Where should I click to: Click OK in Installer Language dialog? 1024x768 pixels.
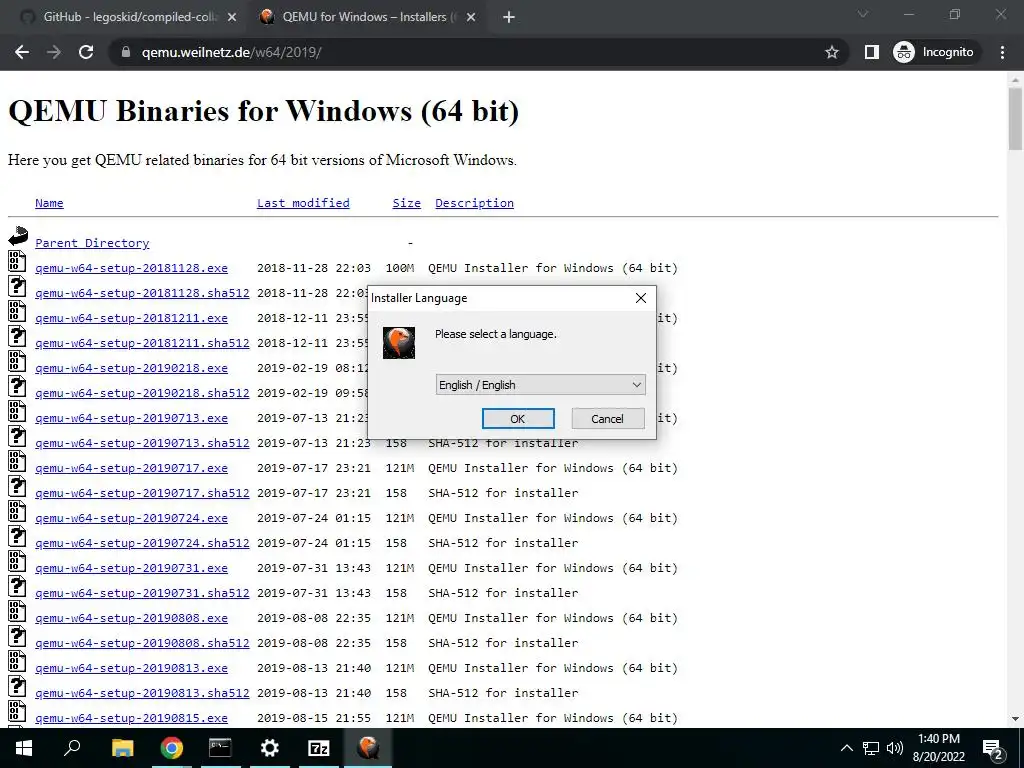coord(518,419)
